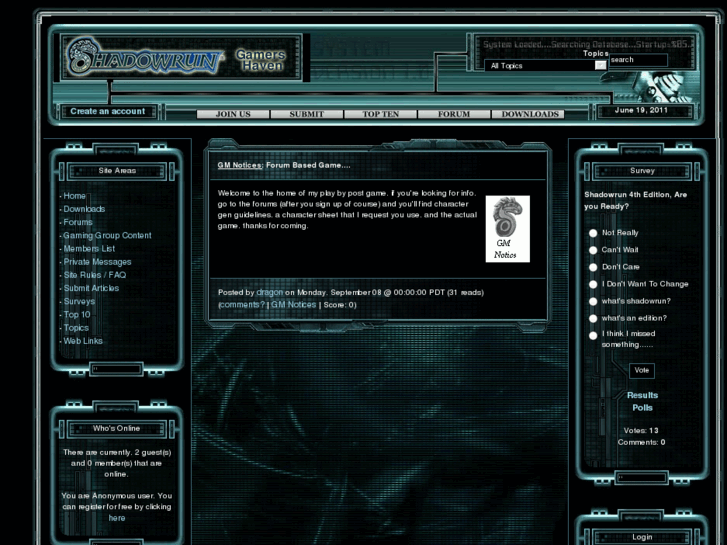This screenshot has width=727, height=545.
Task: View the survey Results link
Action: 642,395
